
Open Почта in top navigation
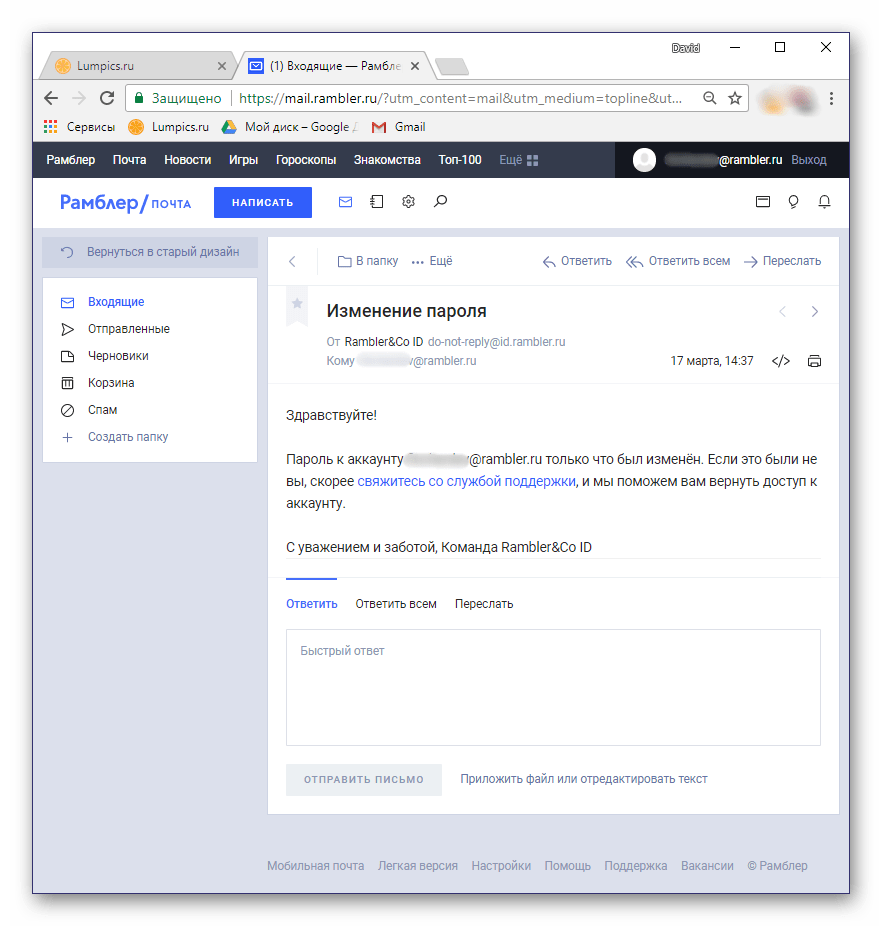129,160
